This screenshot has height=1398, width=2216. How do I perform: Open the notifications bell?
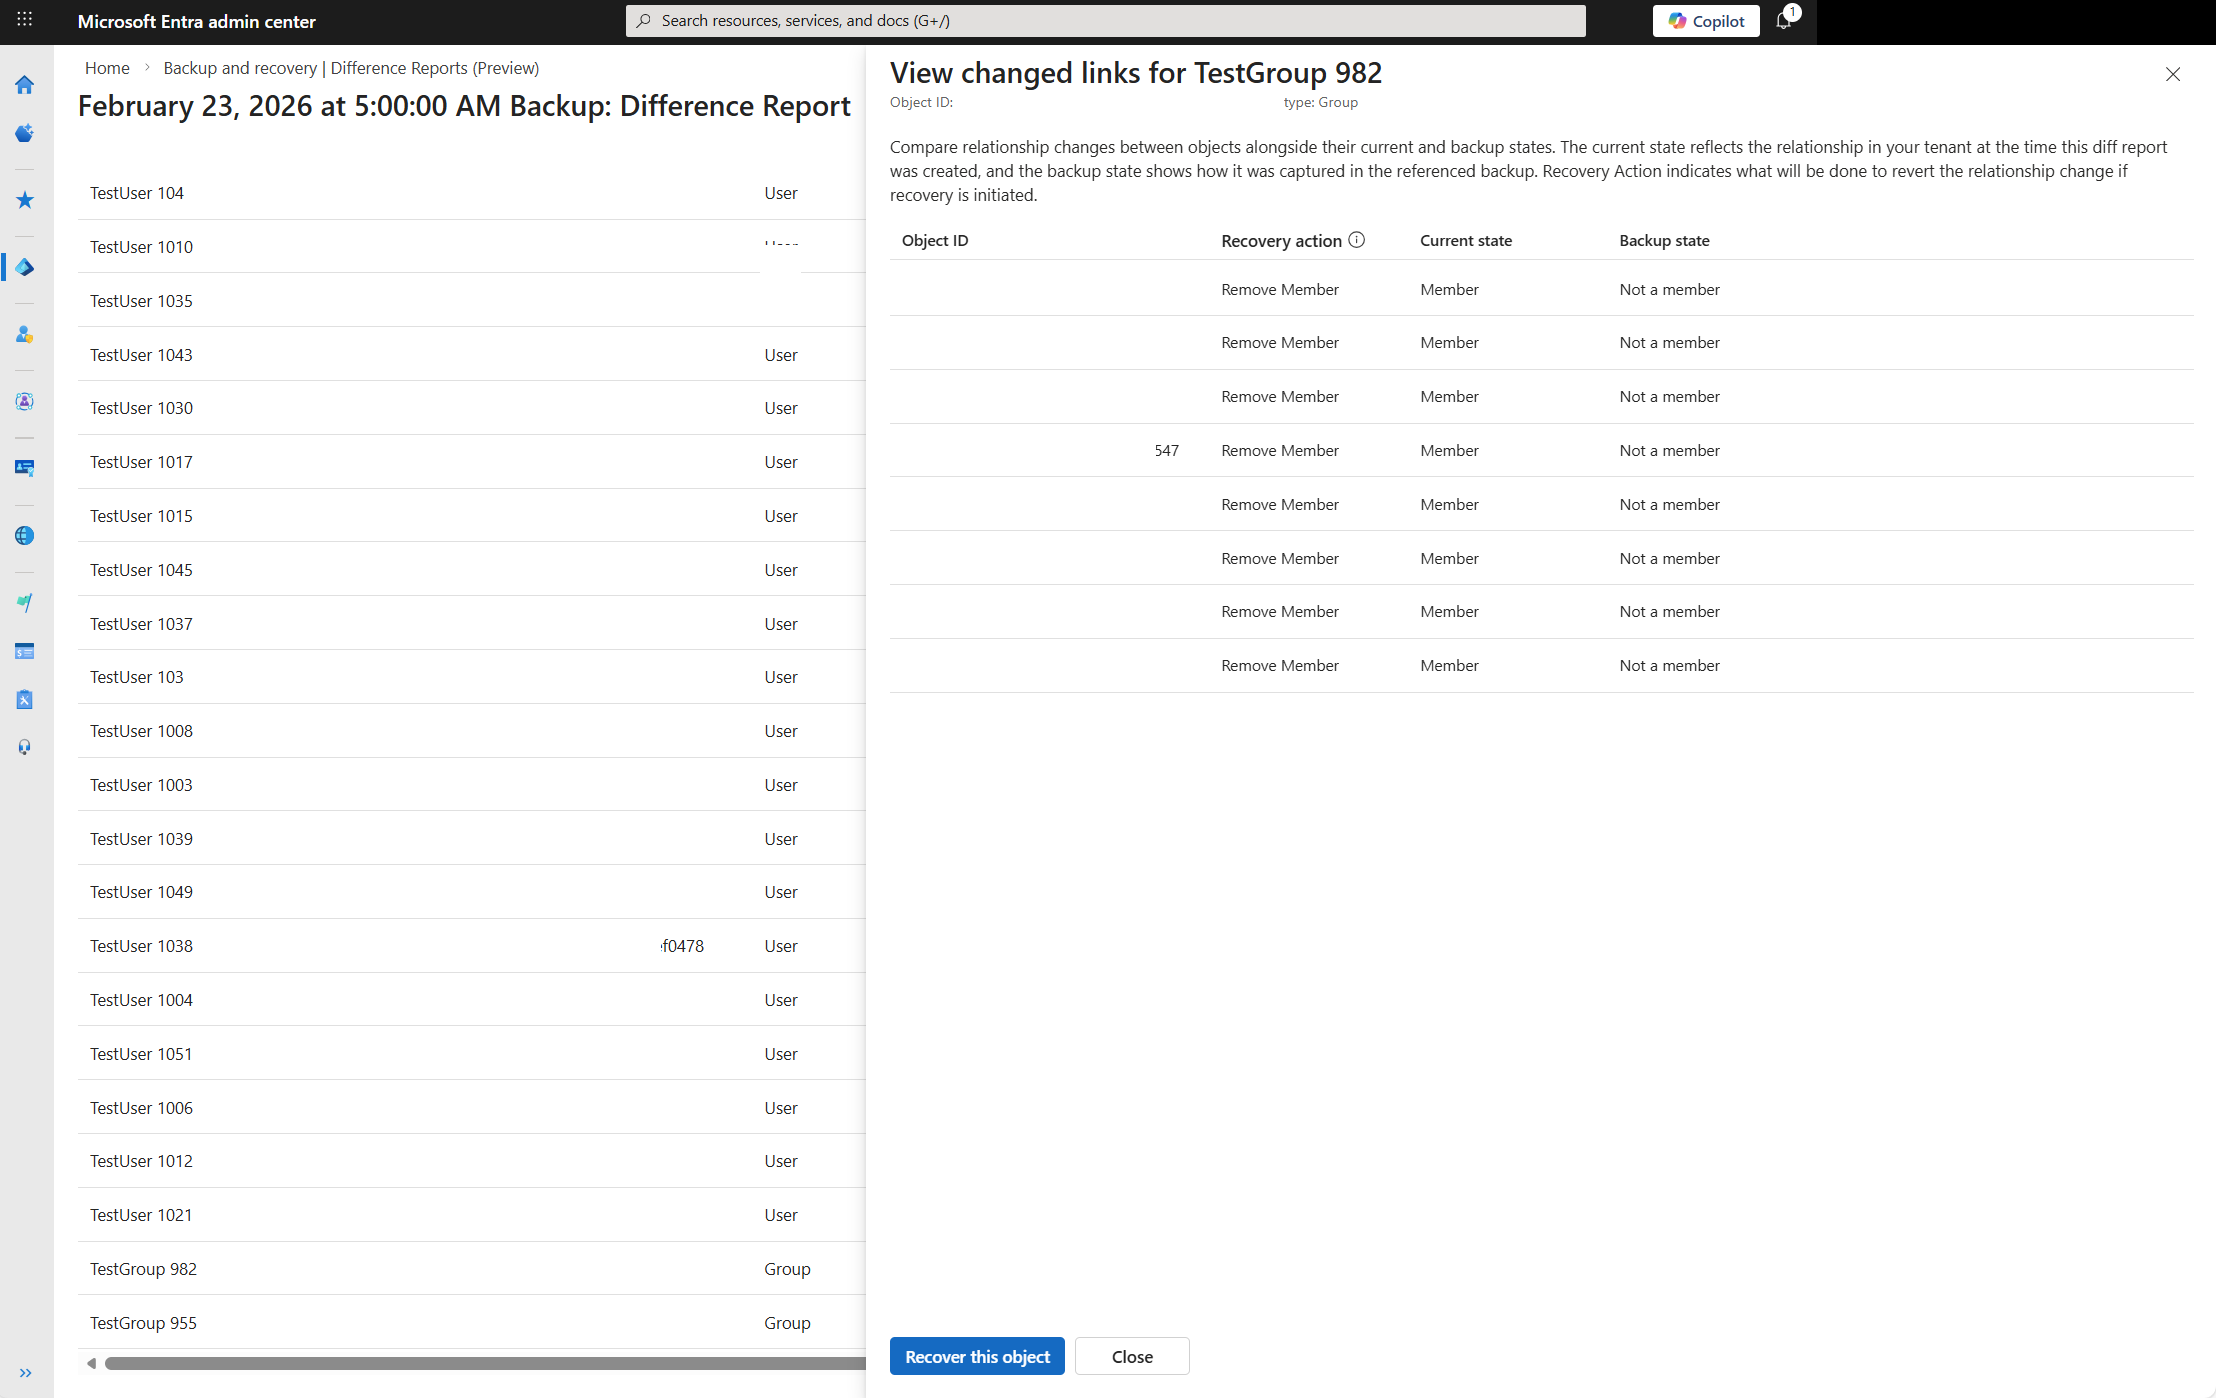pos(1786,20)
